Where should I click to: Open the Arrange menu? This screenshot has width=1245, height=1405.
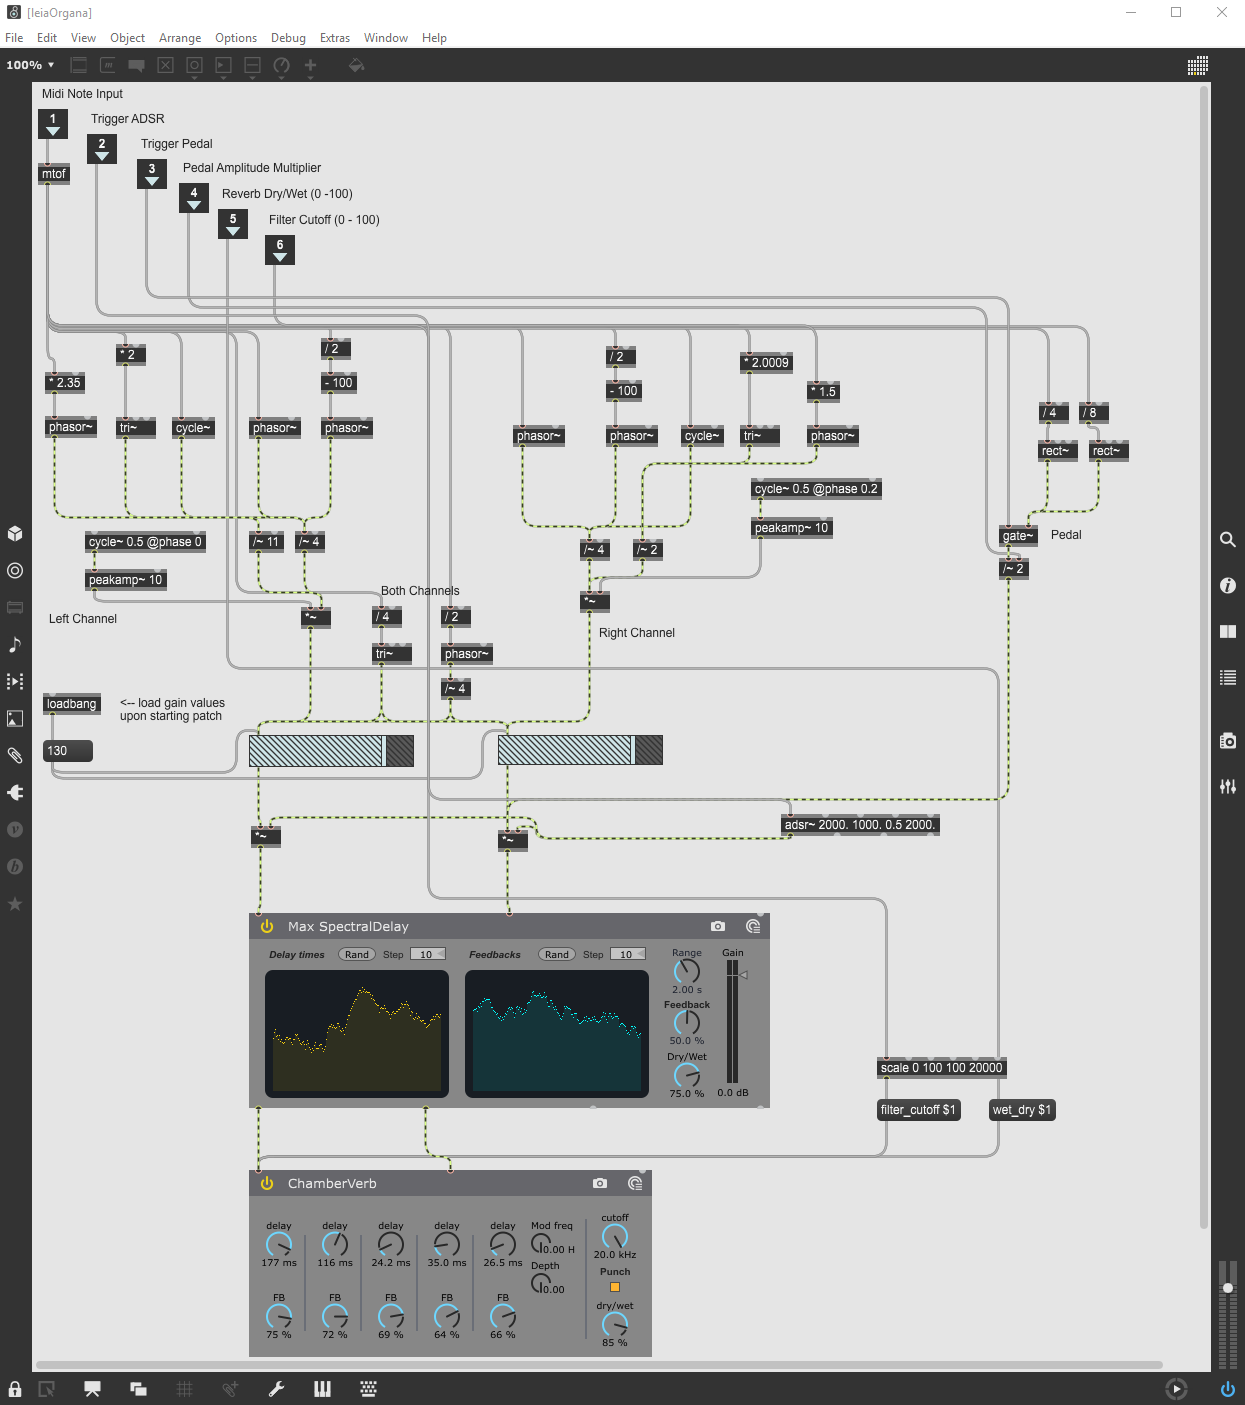click(180, 38)
